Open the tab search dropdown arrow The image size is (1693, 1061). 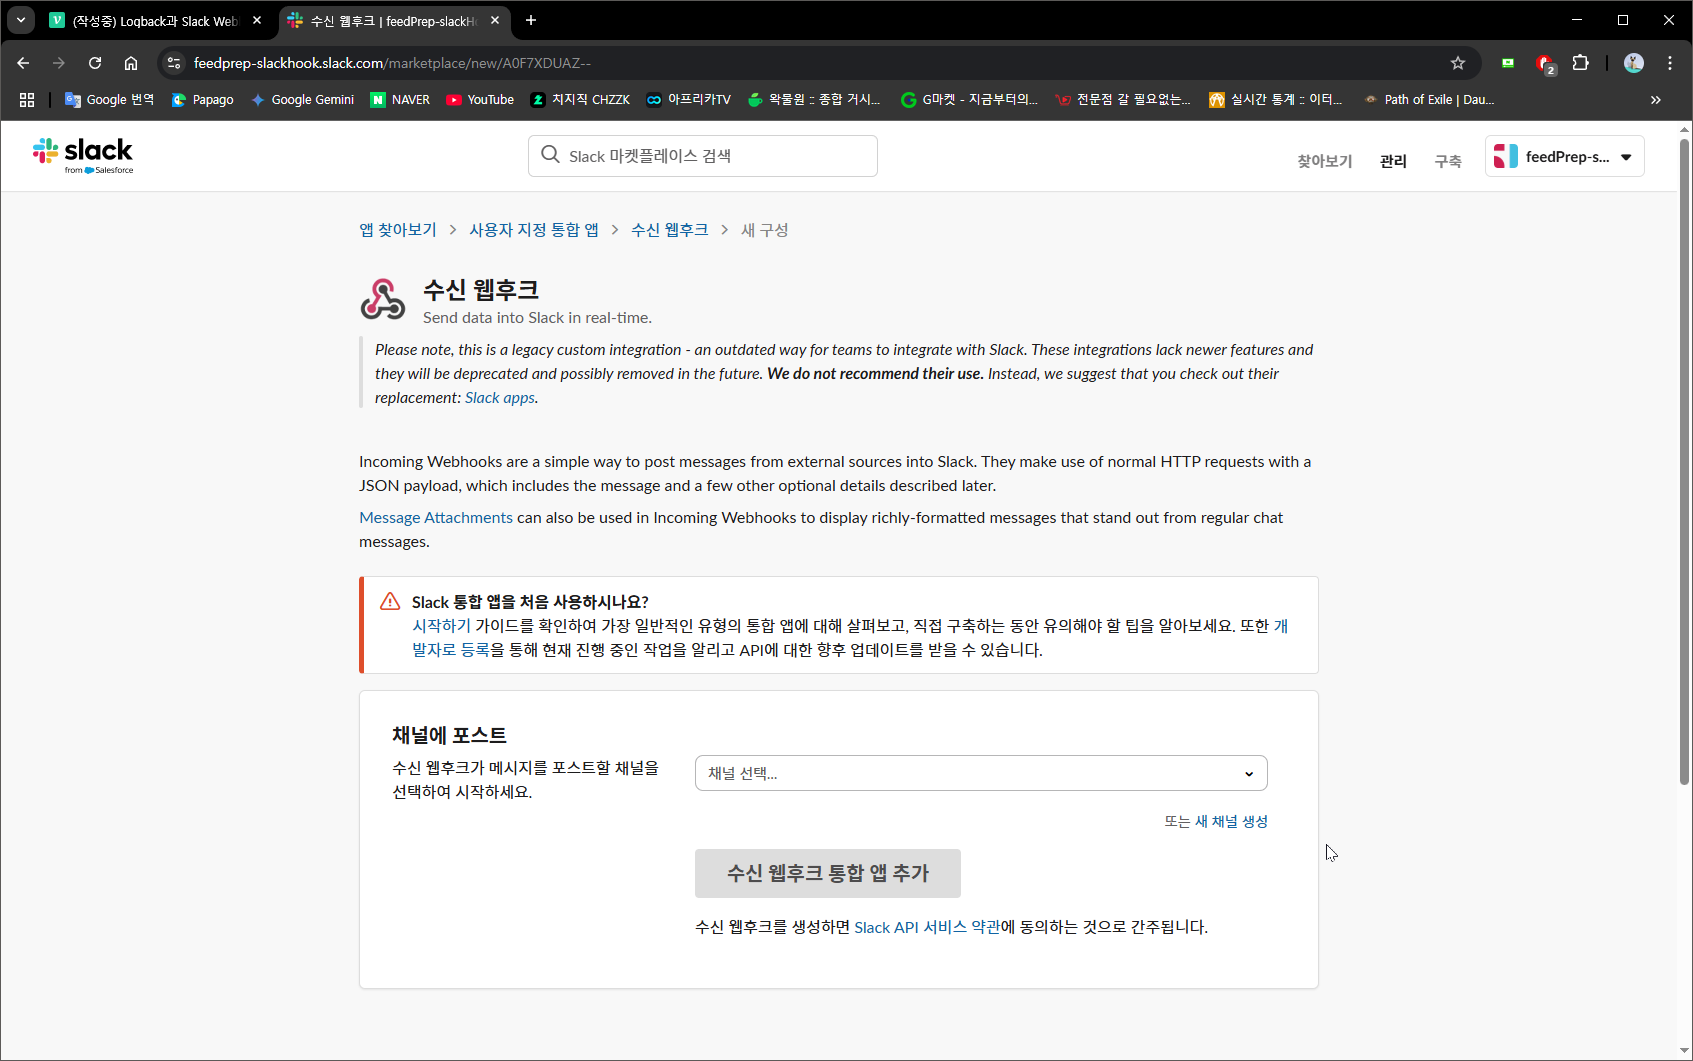click(x=21, y=20)
